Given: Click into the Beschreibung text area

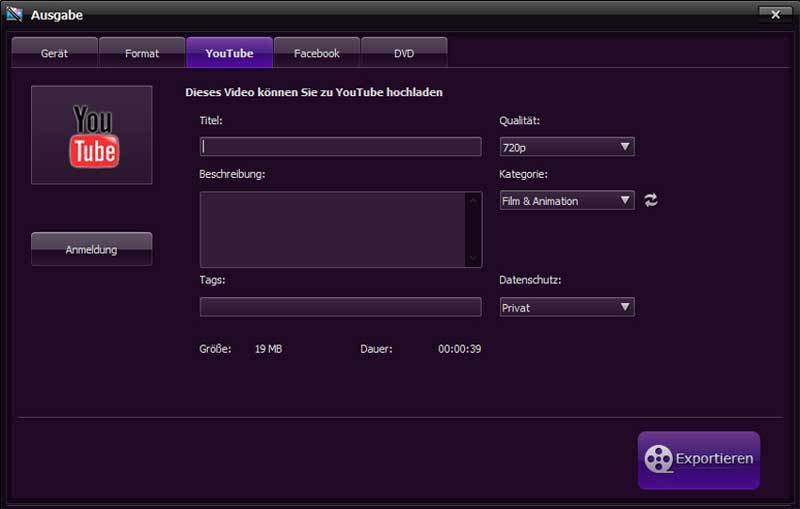Looking at the screenshot, I should click(x=333, y=230).
